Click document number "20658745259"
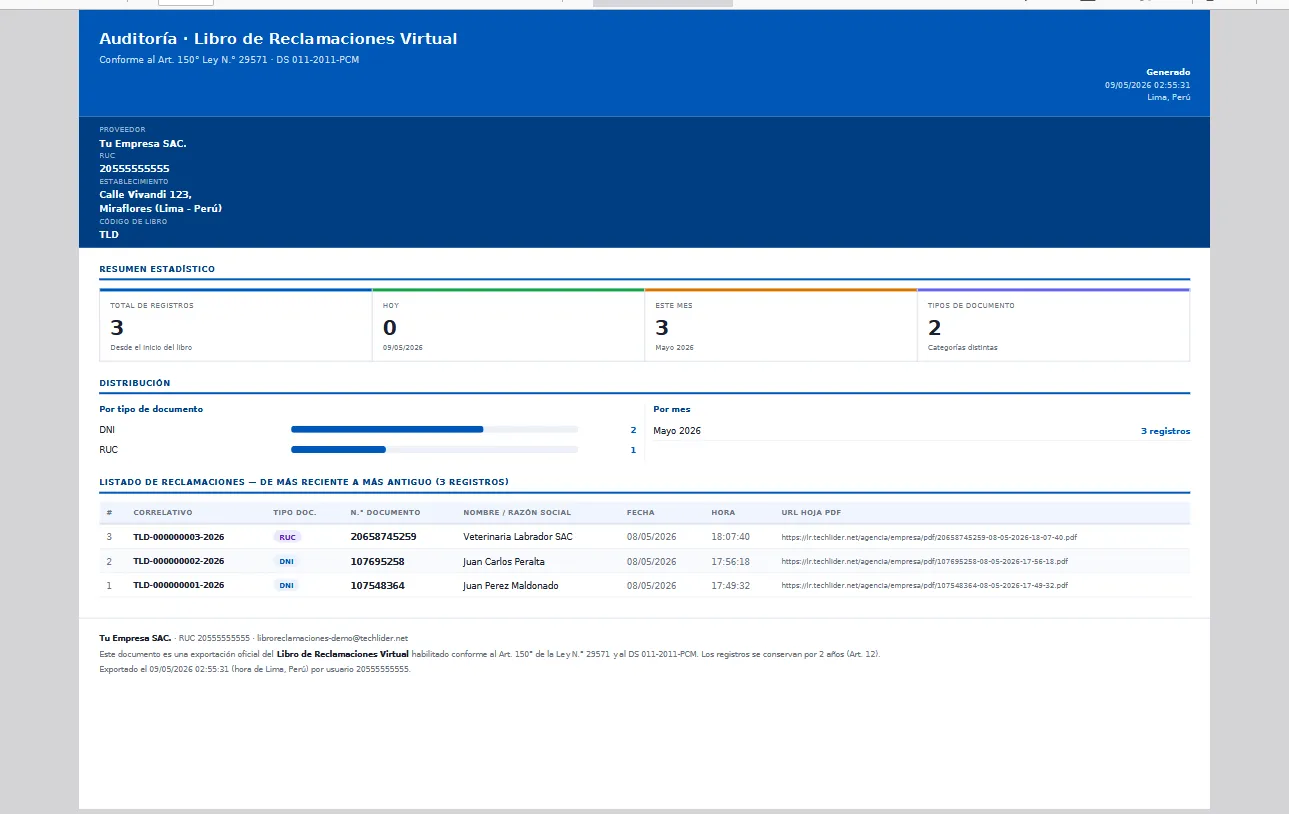Image resolution: width=1289 pixels, height=814 pixels. [383, 537]
